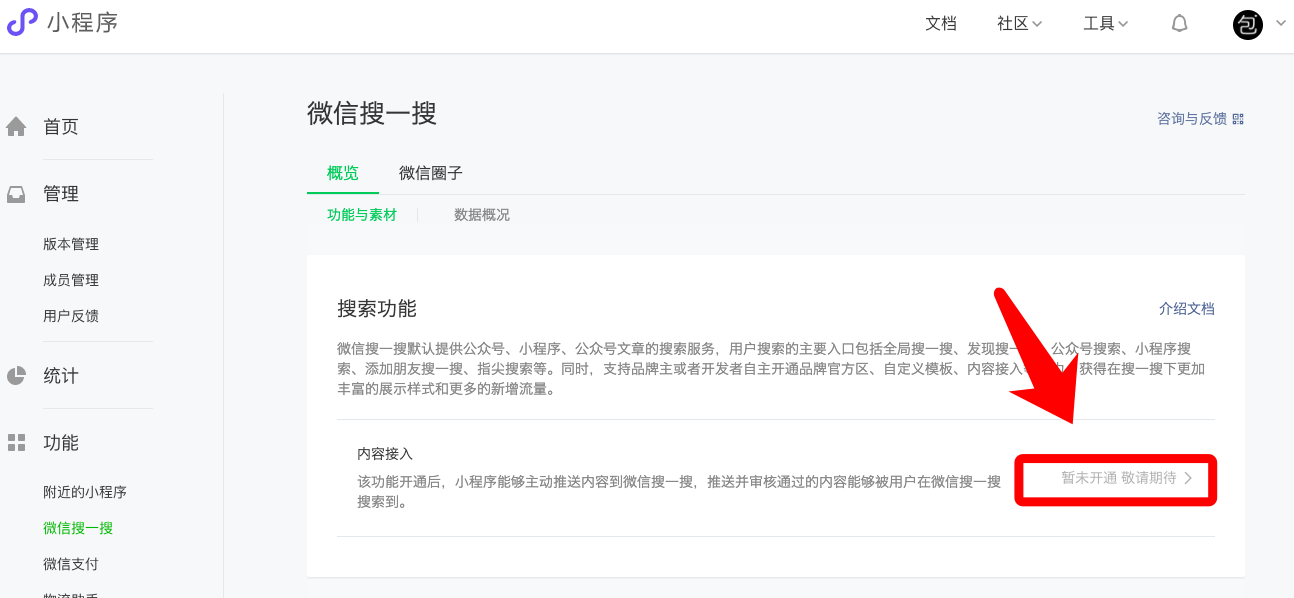Open 文档 in the top navigation
The height and width of the screenshot is (598, 1294).
(941, 24)
